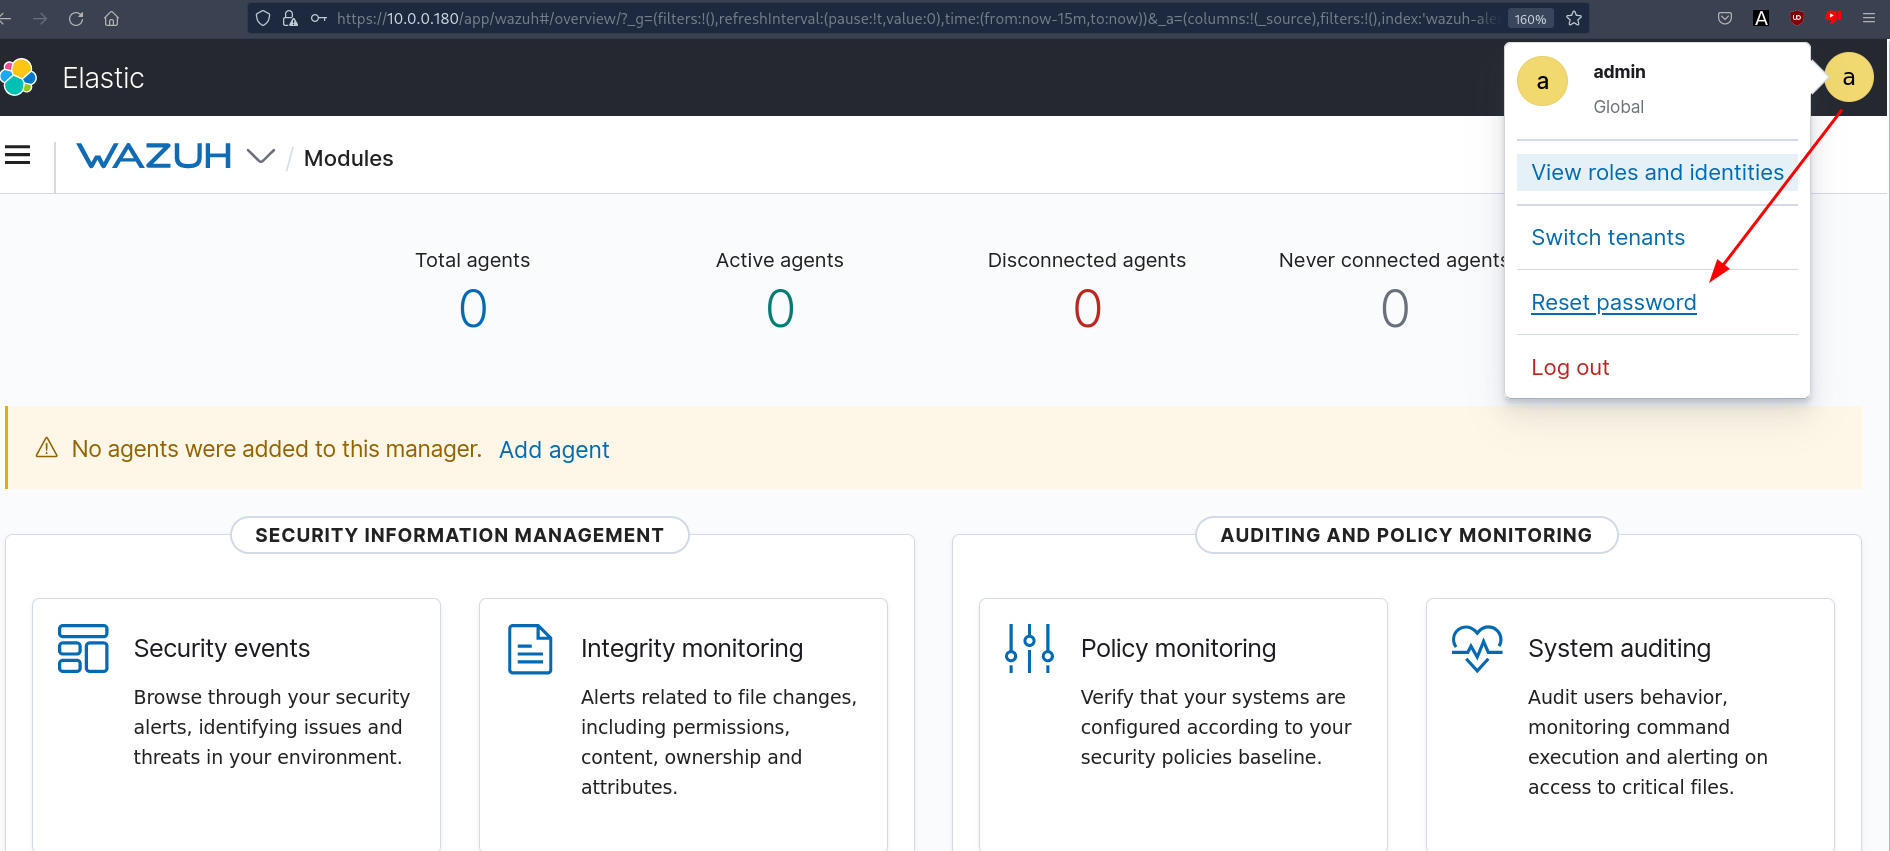Log out of the admin account

click(x=1570, y=367)
